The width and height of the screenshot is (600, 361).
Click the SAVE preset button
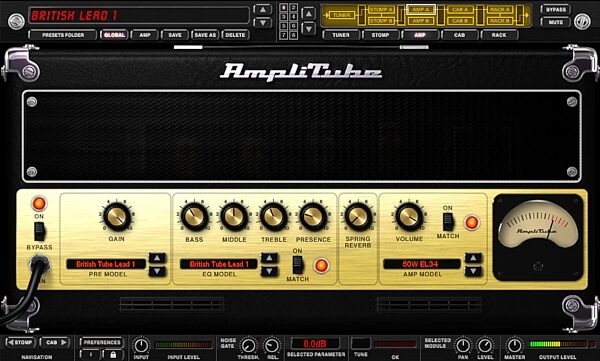pos(175,35)
